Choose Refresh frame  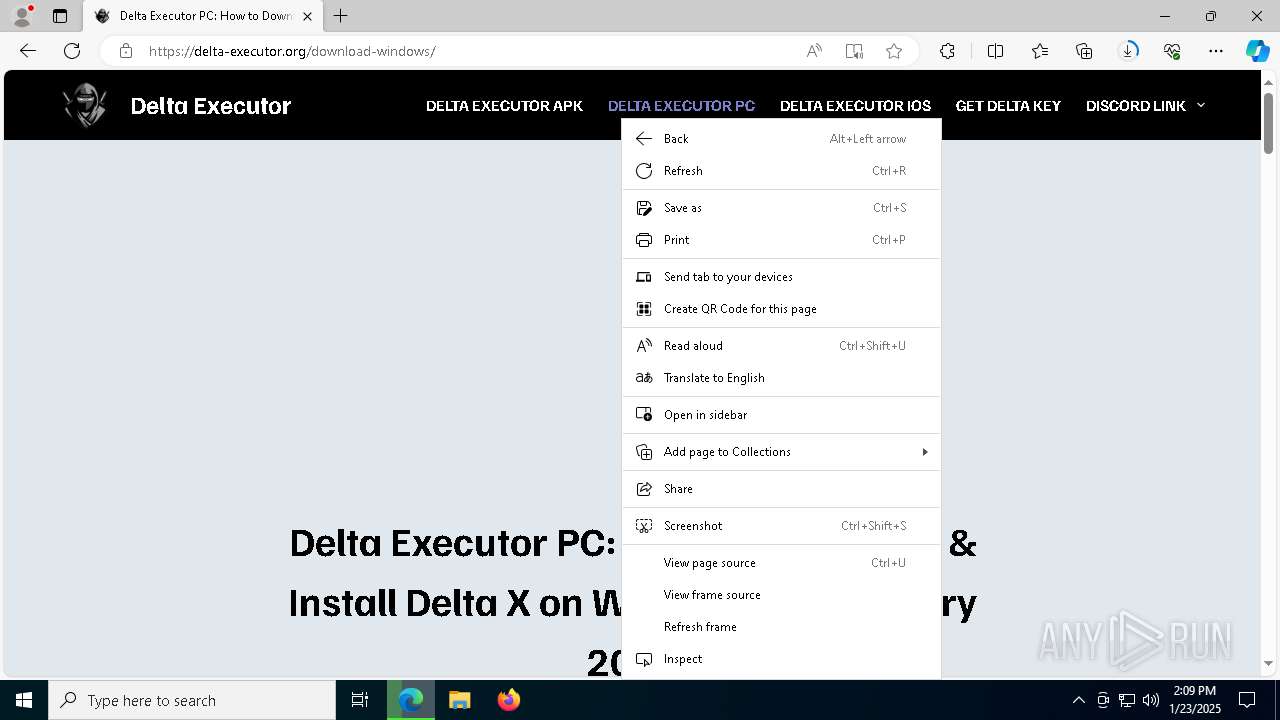coord(781,627)
